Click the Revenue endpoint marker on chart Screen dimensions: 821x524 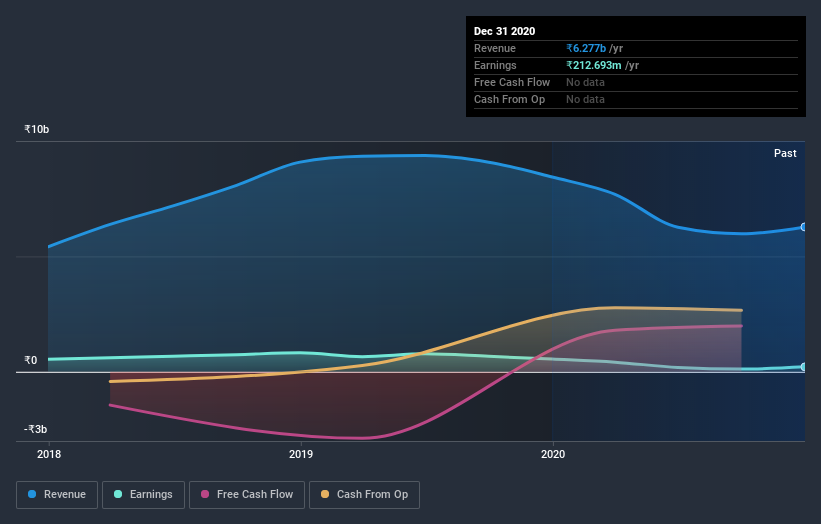point(804,227)
